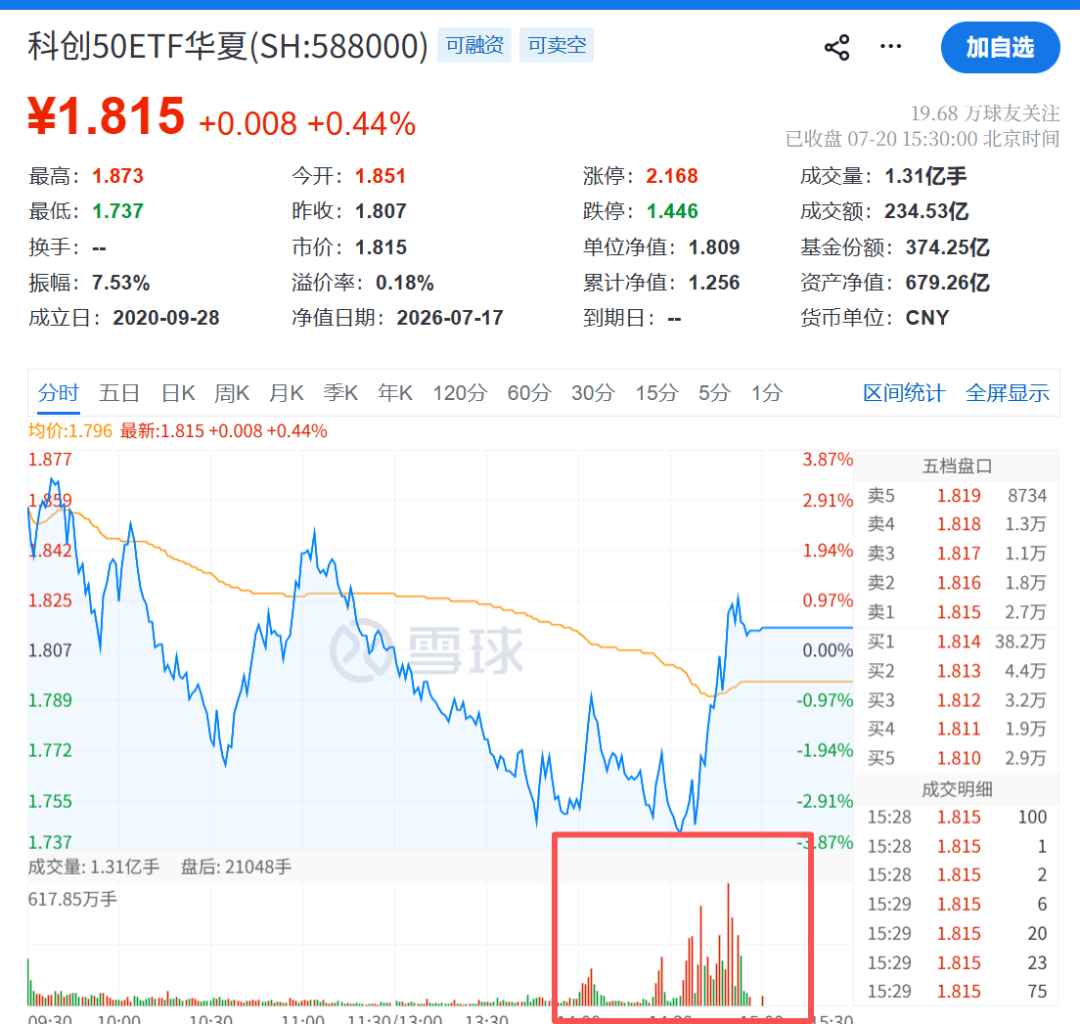This screenshot has height=1024, width=1080.
Task: Click the 振幅 value 7.53%
Action: pyautogui.click(x=121, y=283)
